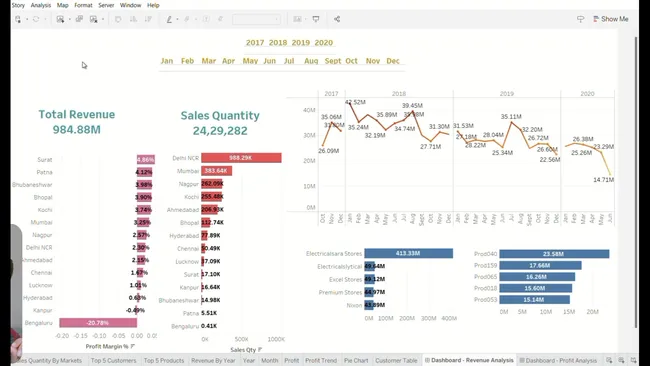Start Presentation Mode from the toolbar
The height and width of the screenshot is (366, 650).
coord(316,19)
